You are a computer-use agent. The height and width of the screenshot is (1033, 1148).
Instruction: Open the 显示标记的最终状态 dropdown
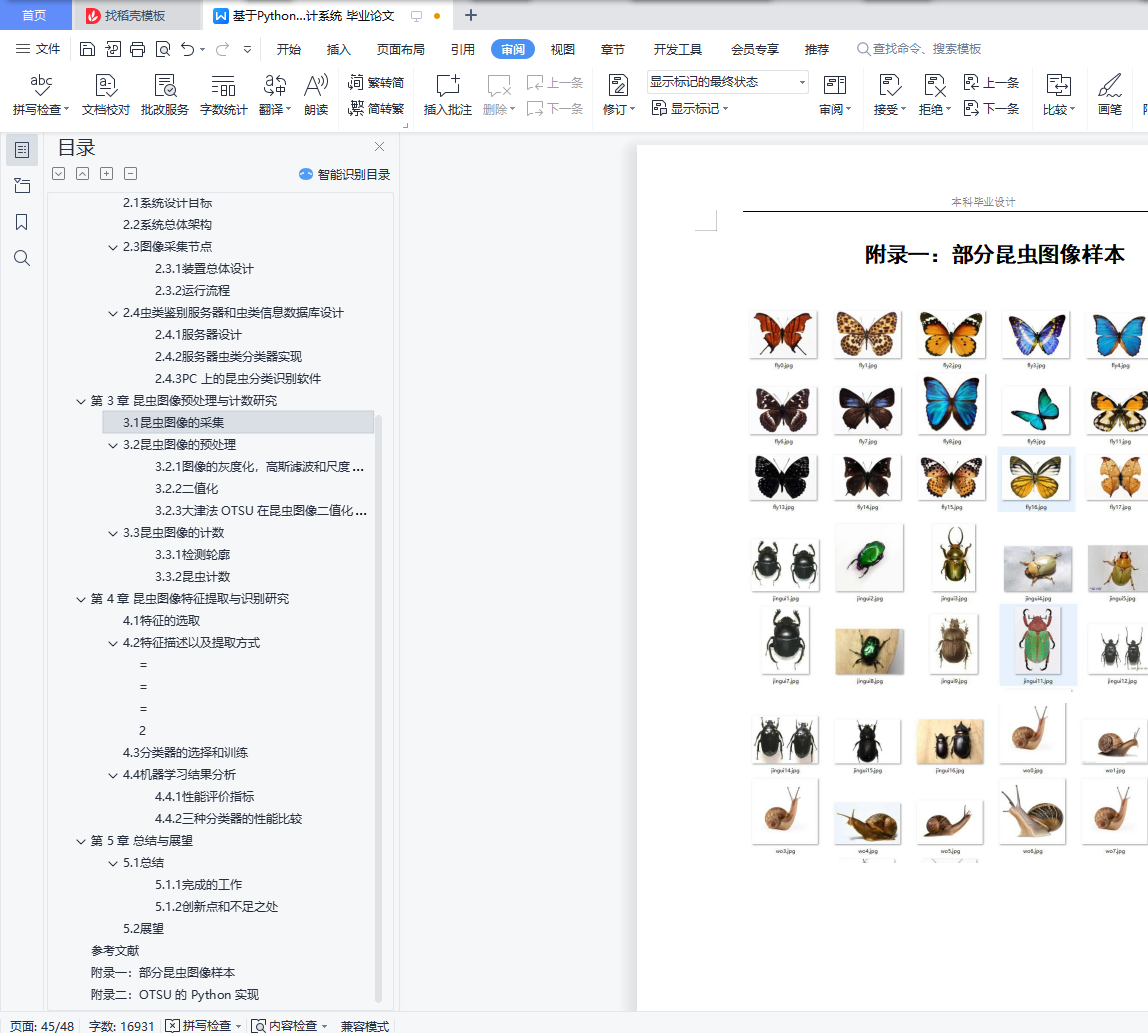(727, 82)
